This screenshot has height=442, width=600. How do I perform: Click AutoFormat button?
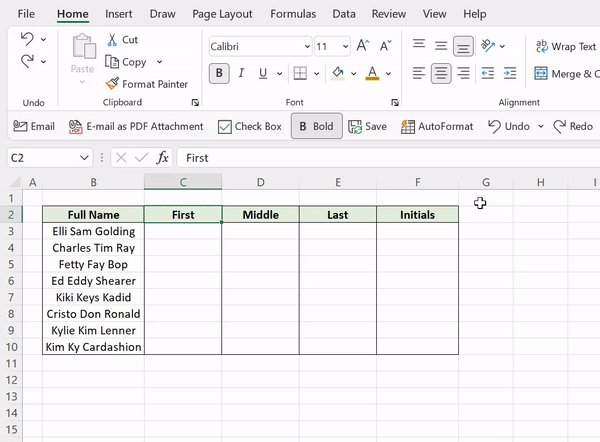(x=437, y=126)
